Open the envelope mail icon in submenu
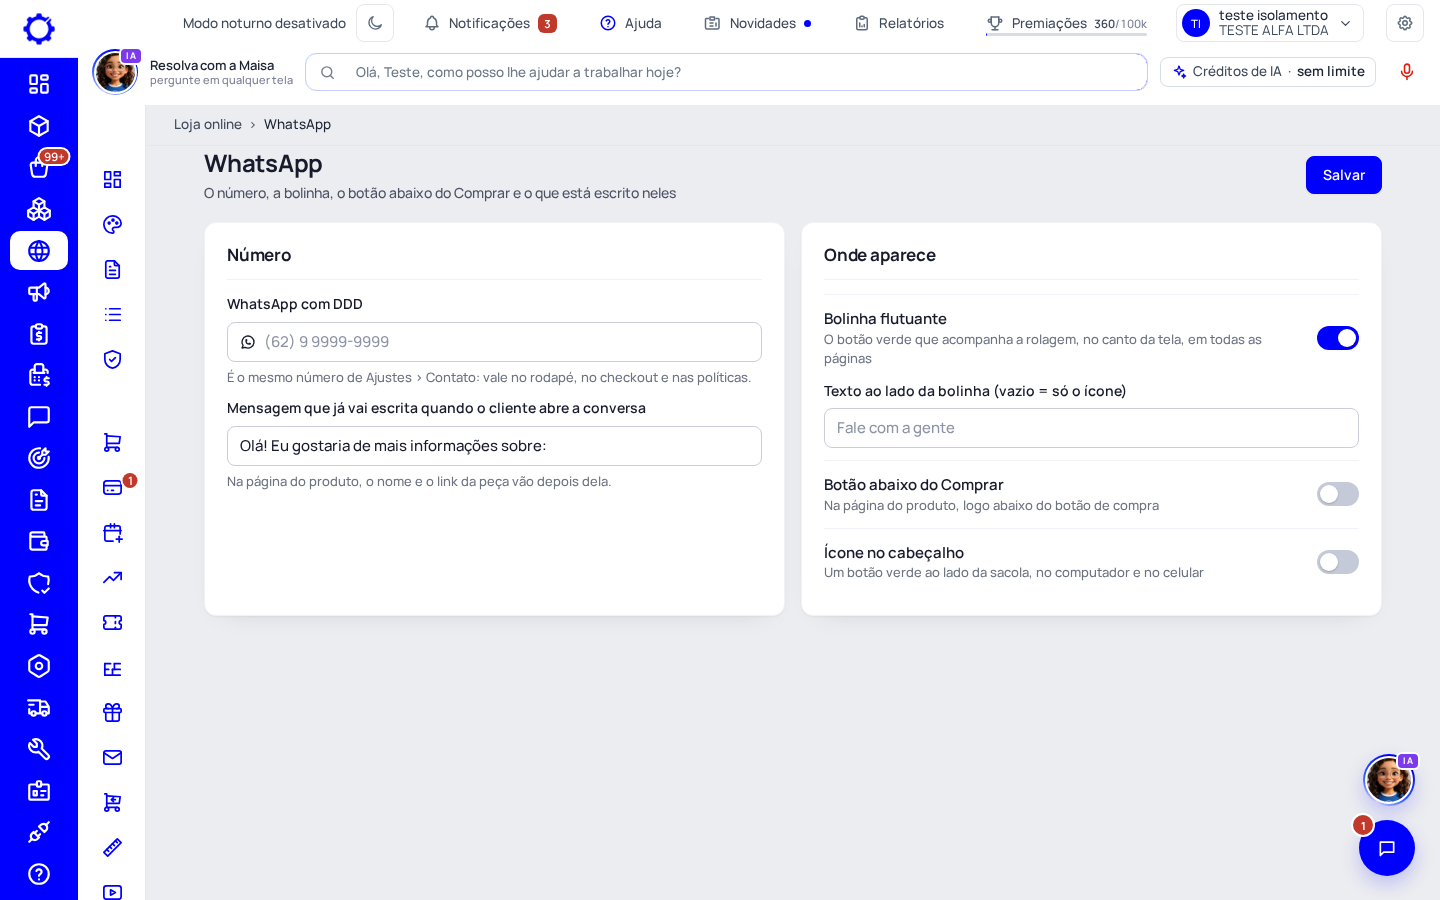1440x900 pixels. coord(113,757)
